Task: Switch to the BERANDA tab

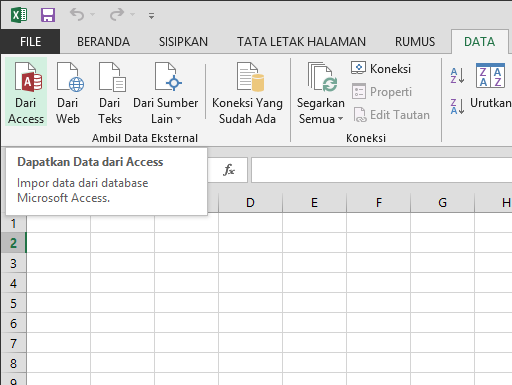Action: (103, 42)
